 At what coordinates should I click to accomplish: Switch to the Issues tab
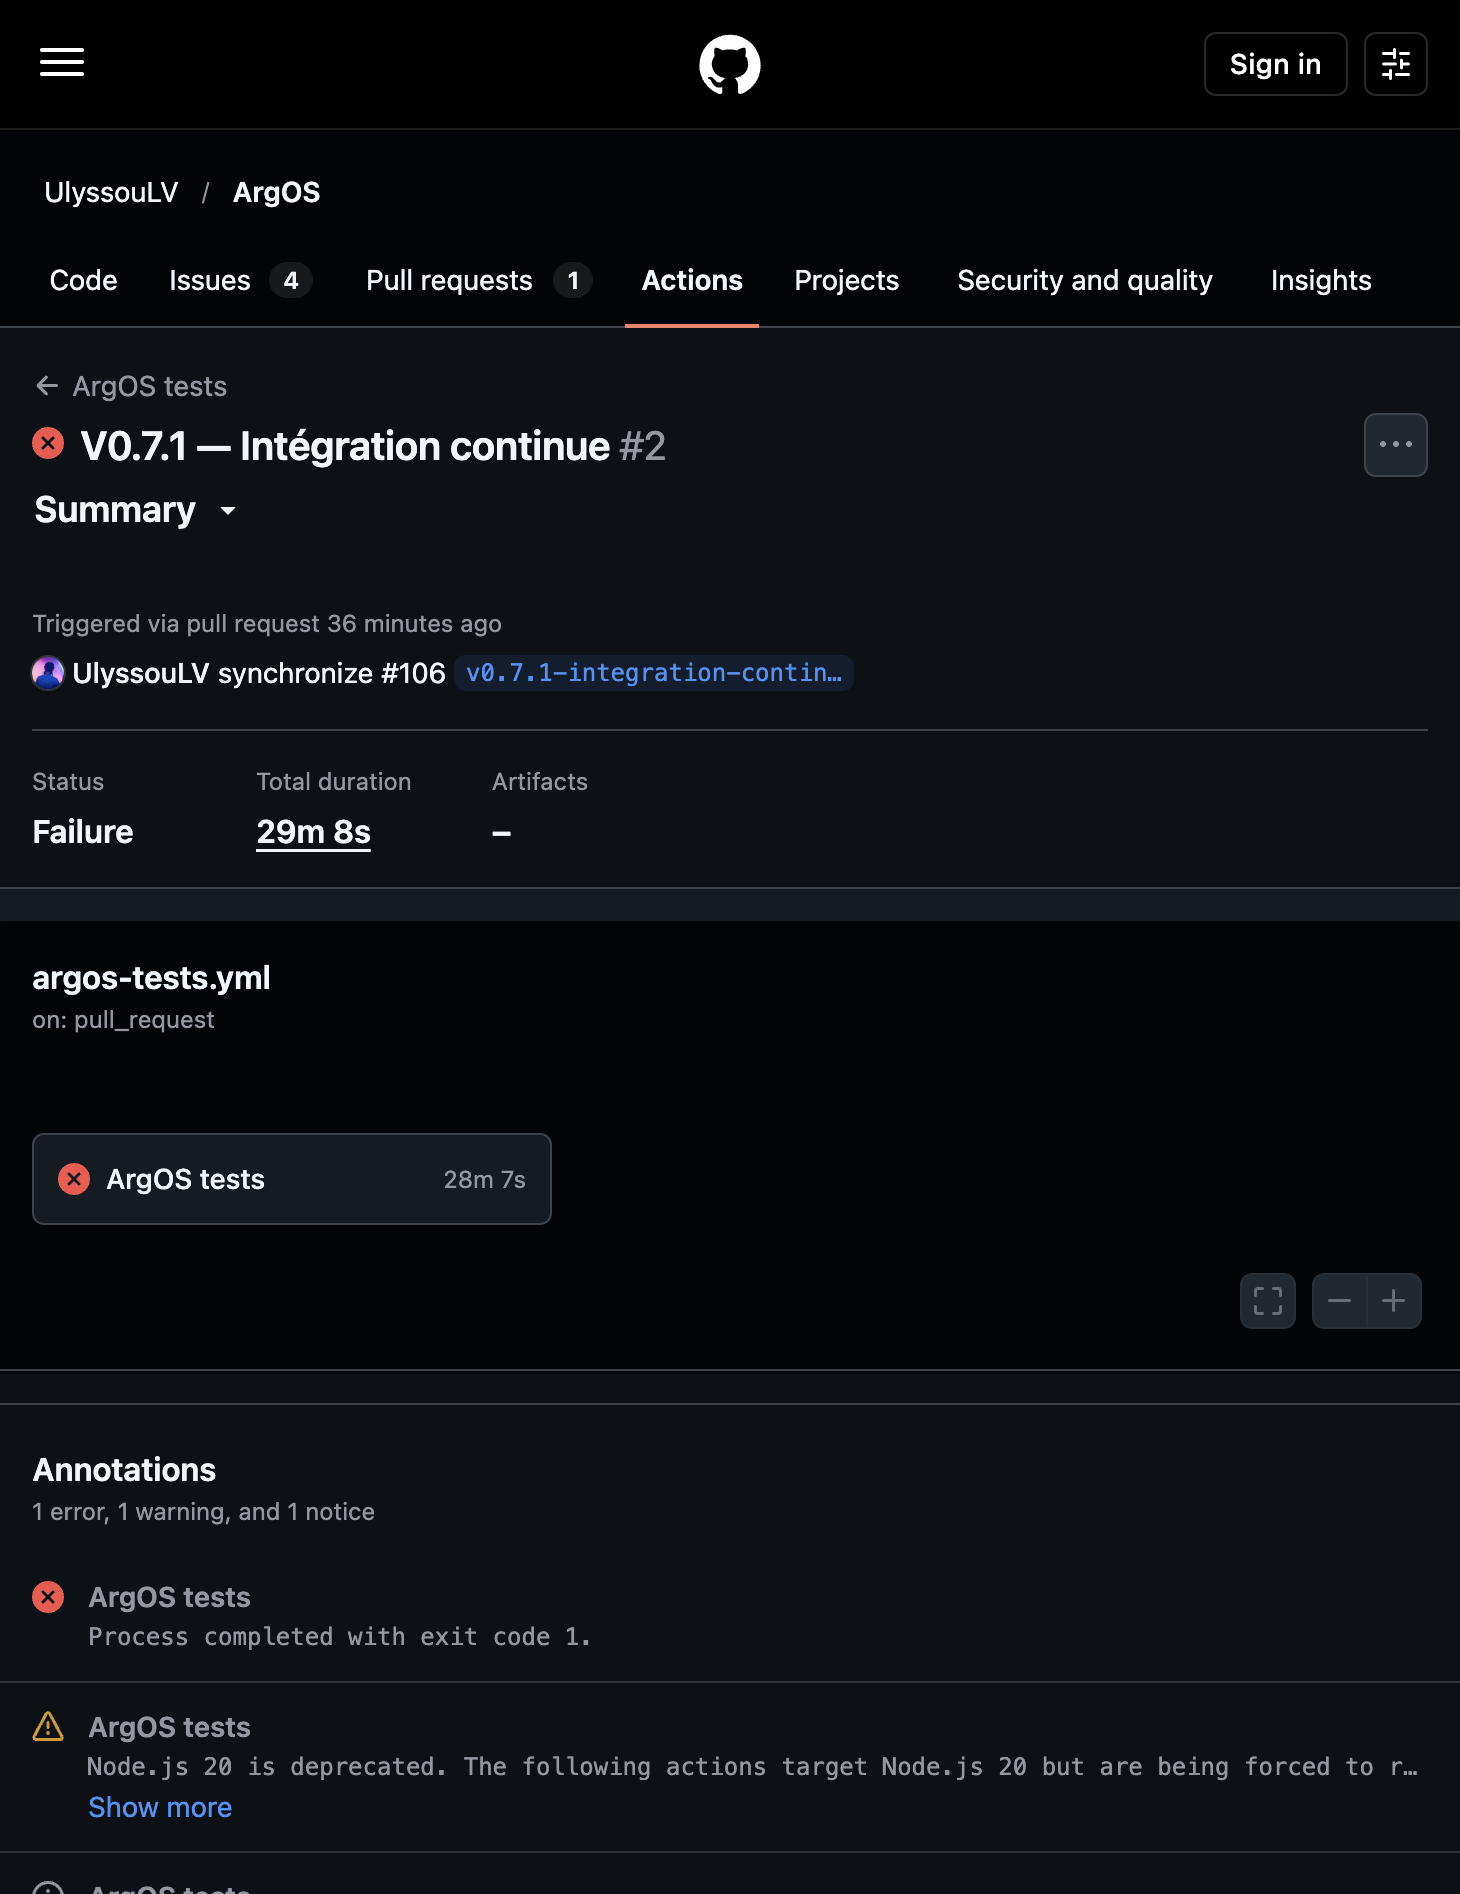[x=240, y=281]
